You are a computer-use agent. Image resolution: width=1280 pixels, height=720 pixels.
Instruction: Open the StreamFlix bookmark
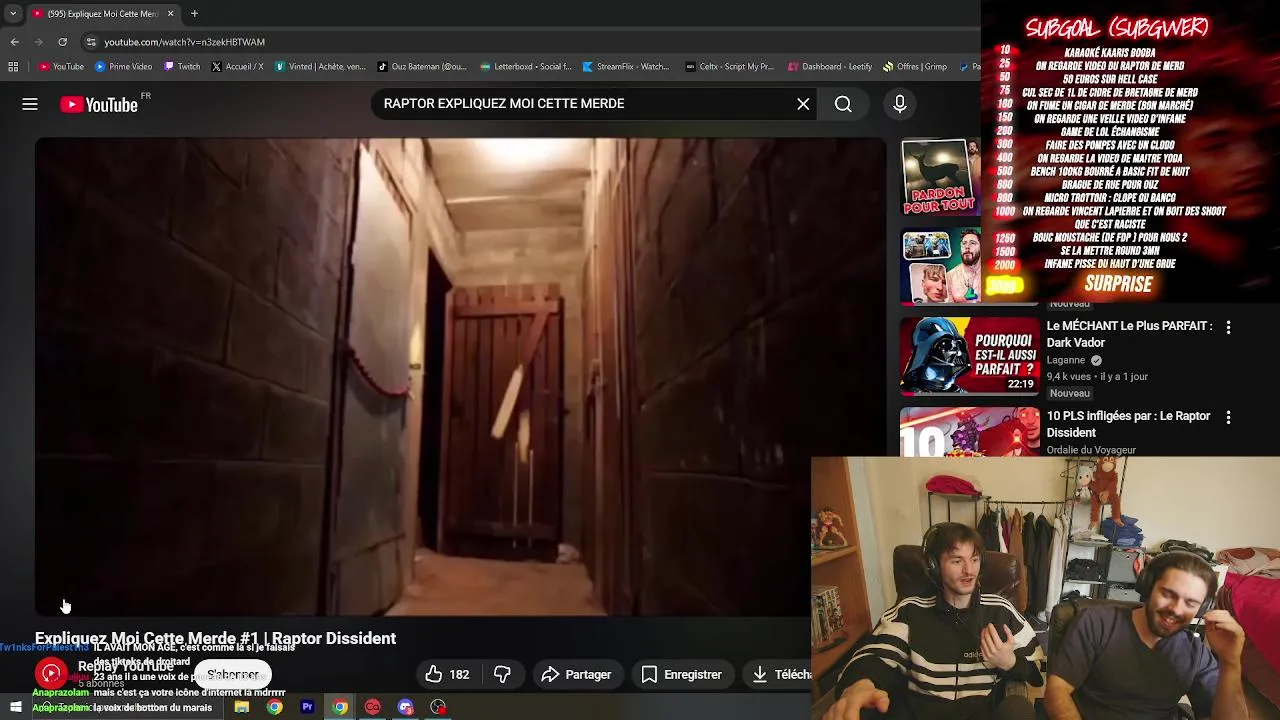click(x=626, y=67)
